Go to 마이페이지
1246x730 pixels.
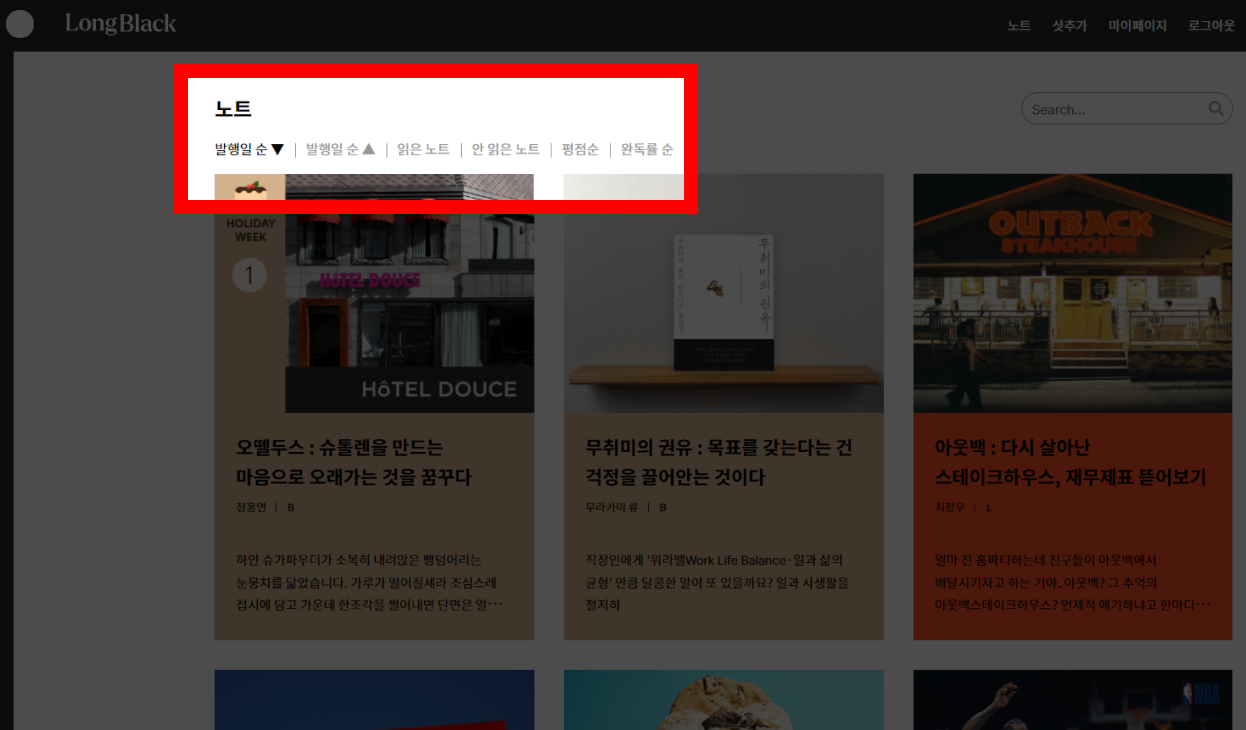click(x=1137, y=26)
